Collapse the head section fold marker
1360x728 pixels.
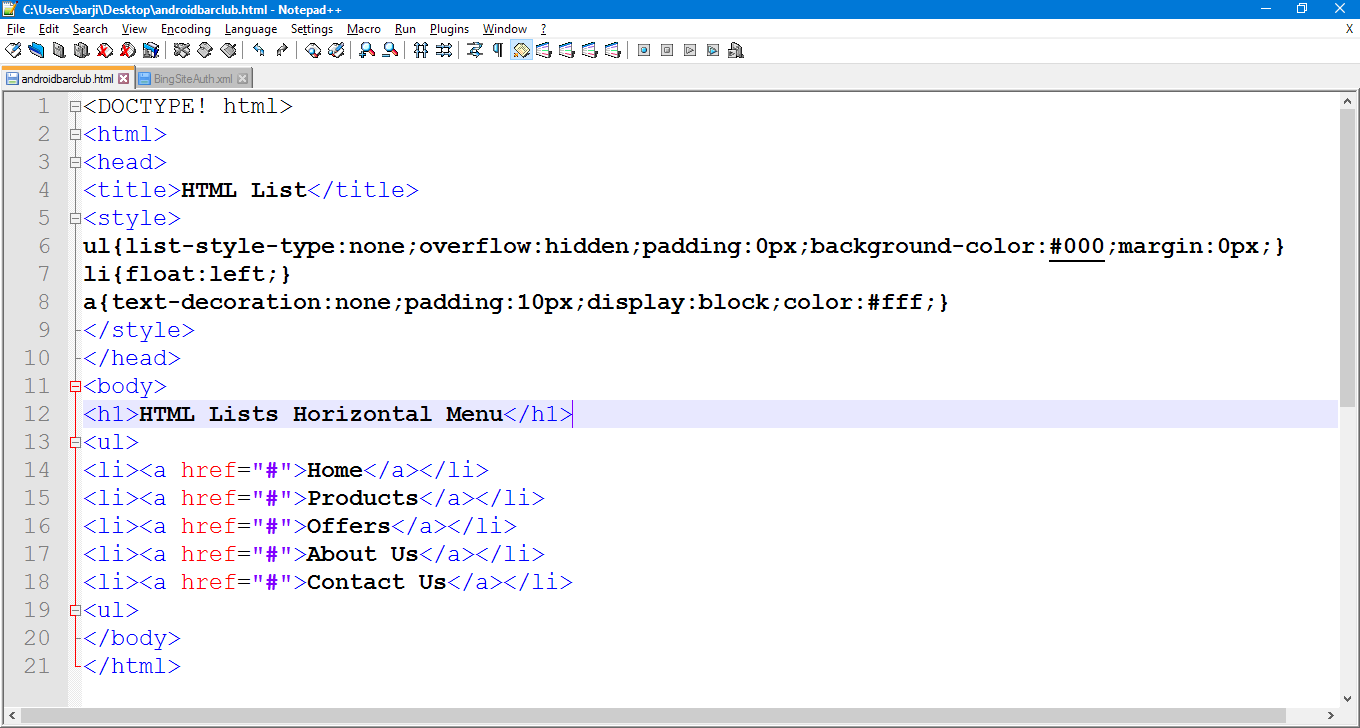pyautogui.click(x=74, y=162)
